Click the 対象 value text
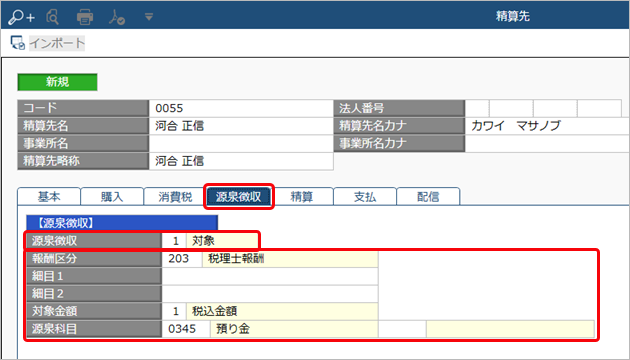The width and height of the screenshot is (630, 360). pos(203,241)
